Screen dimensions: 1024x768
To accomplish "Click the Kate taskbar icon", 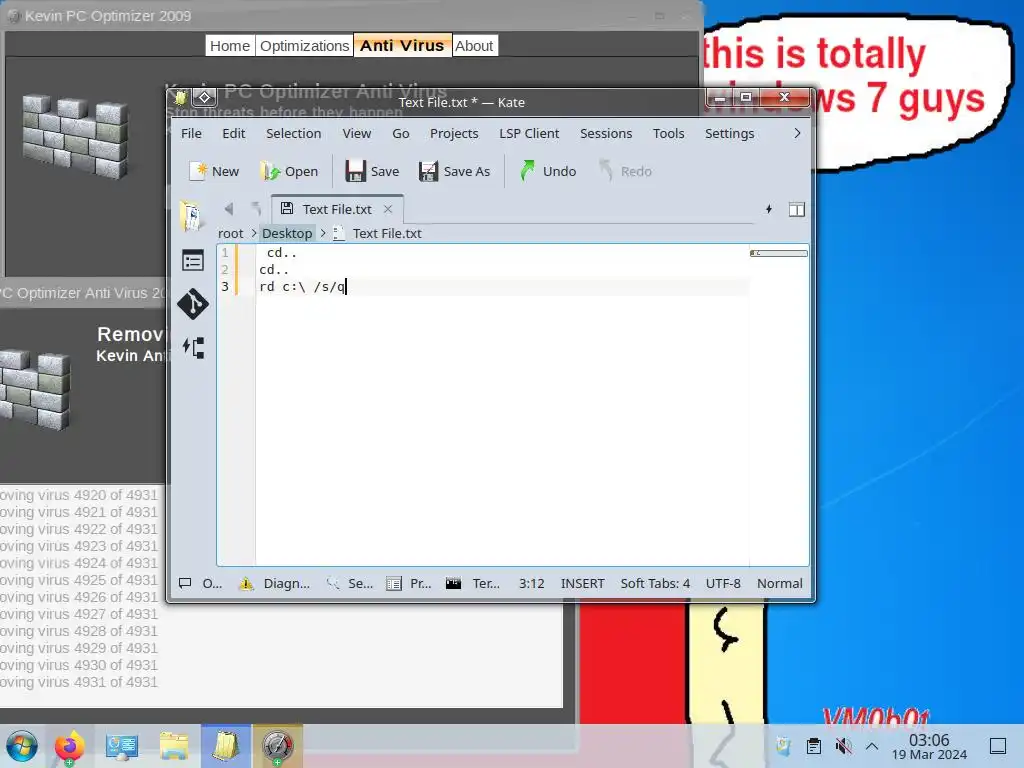I will [x=226, y=746].
